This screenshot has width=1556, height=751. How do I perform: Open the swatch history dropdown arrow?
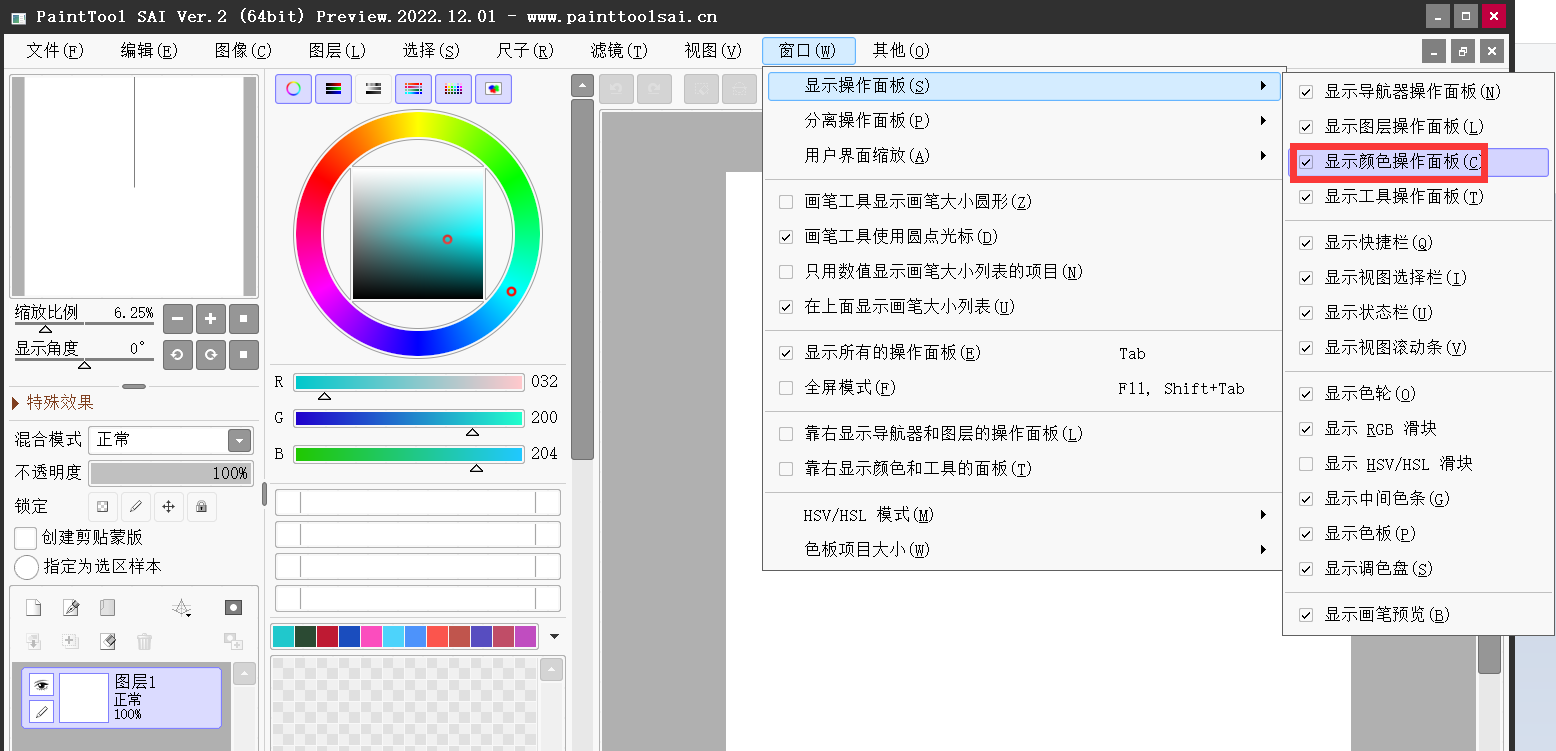pyautogui.click(x=554, y=636)
